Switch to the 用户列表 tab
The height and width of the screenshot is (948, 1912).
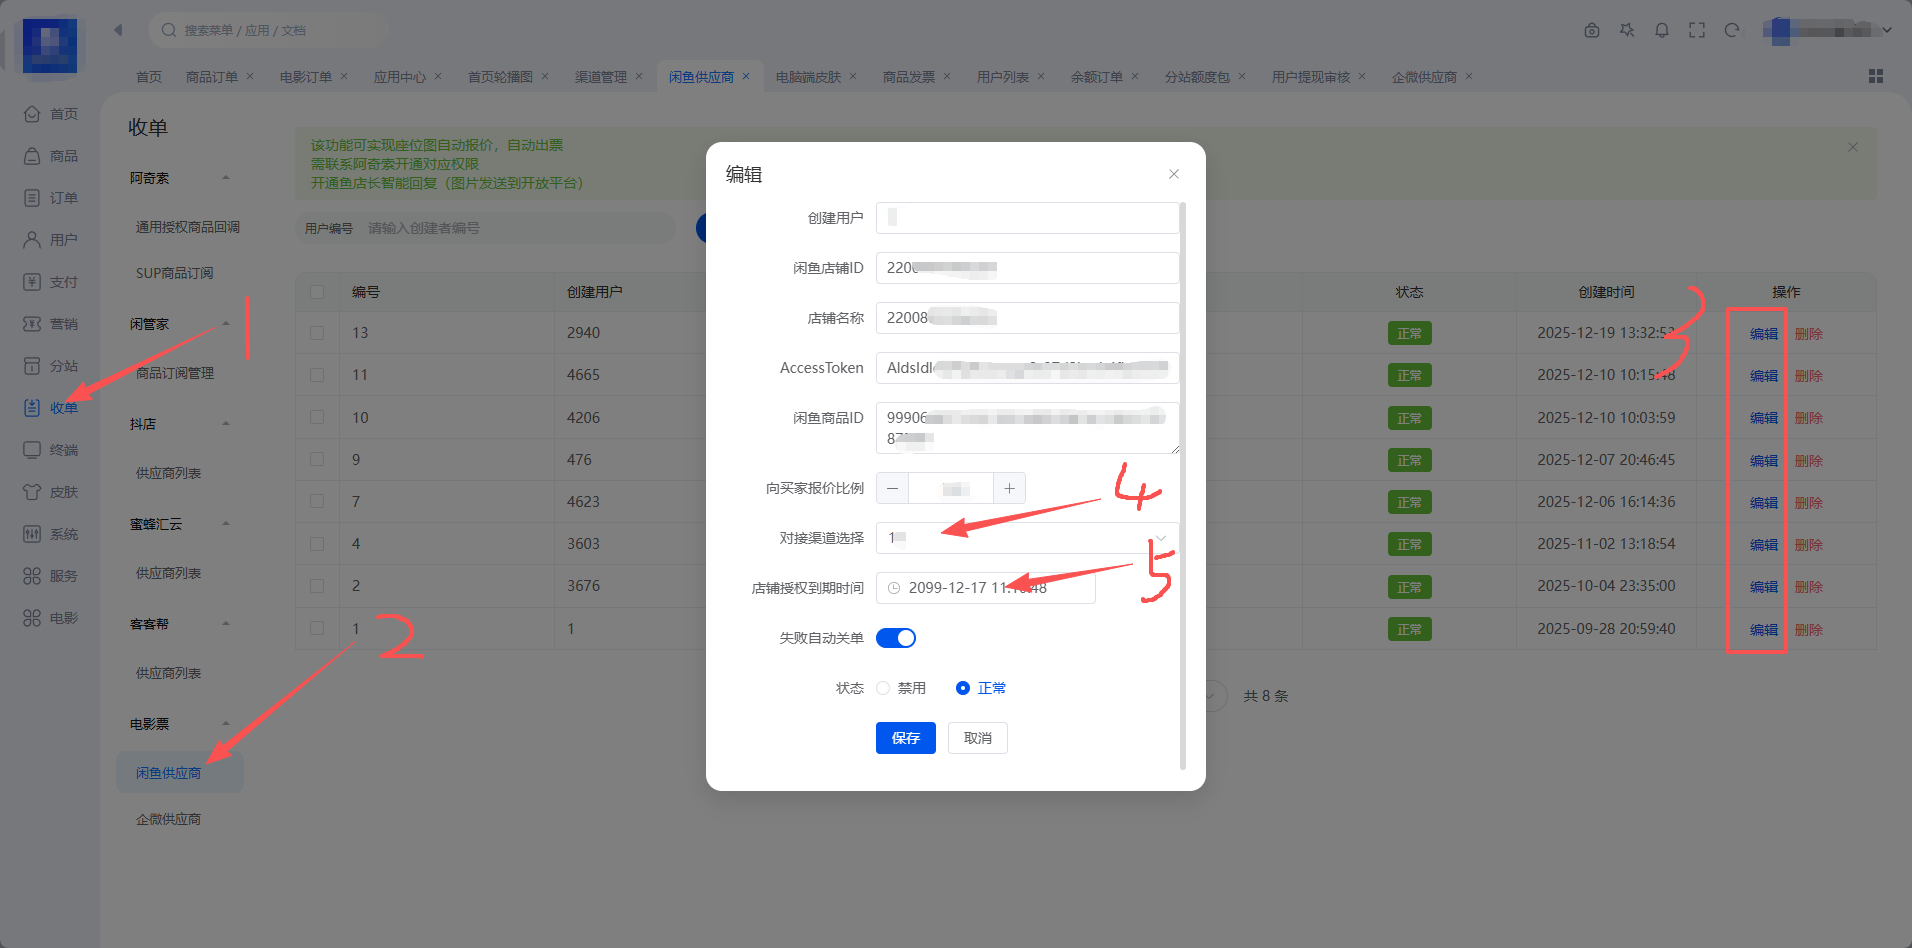pos(1003,77)
